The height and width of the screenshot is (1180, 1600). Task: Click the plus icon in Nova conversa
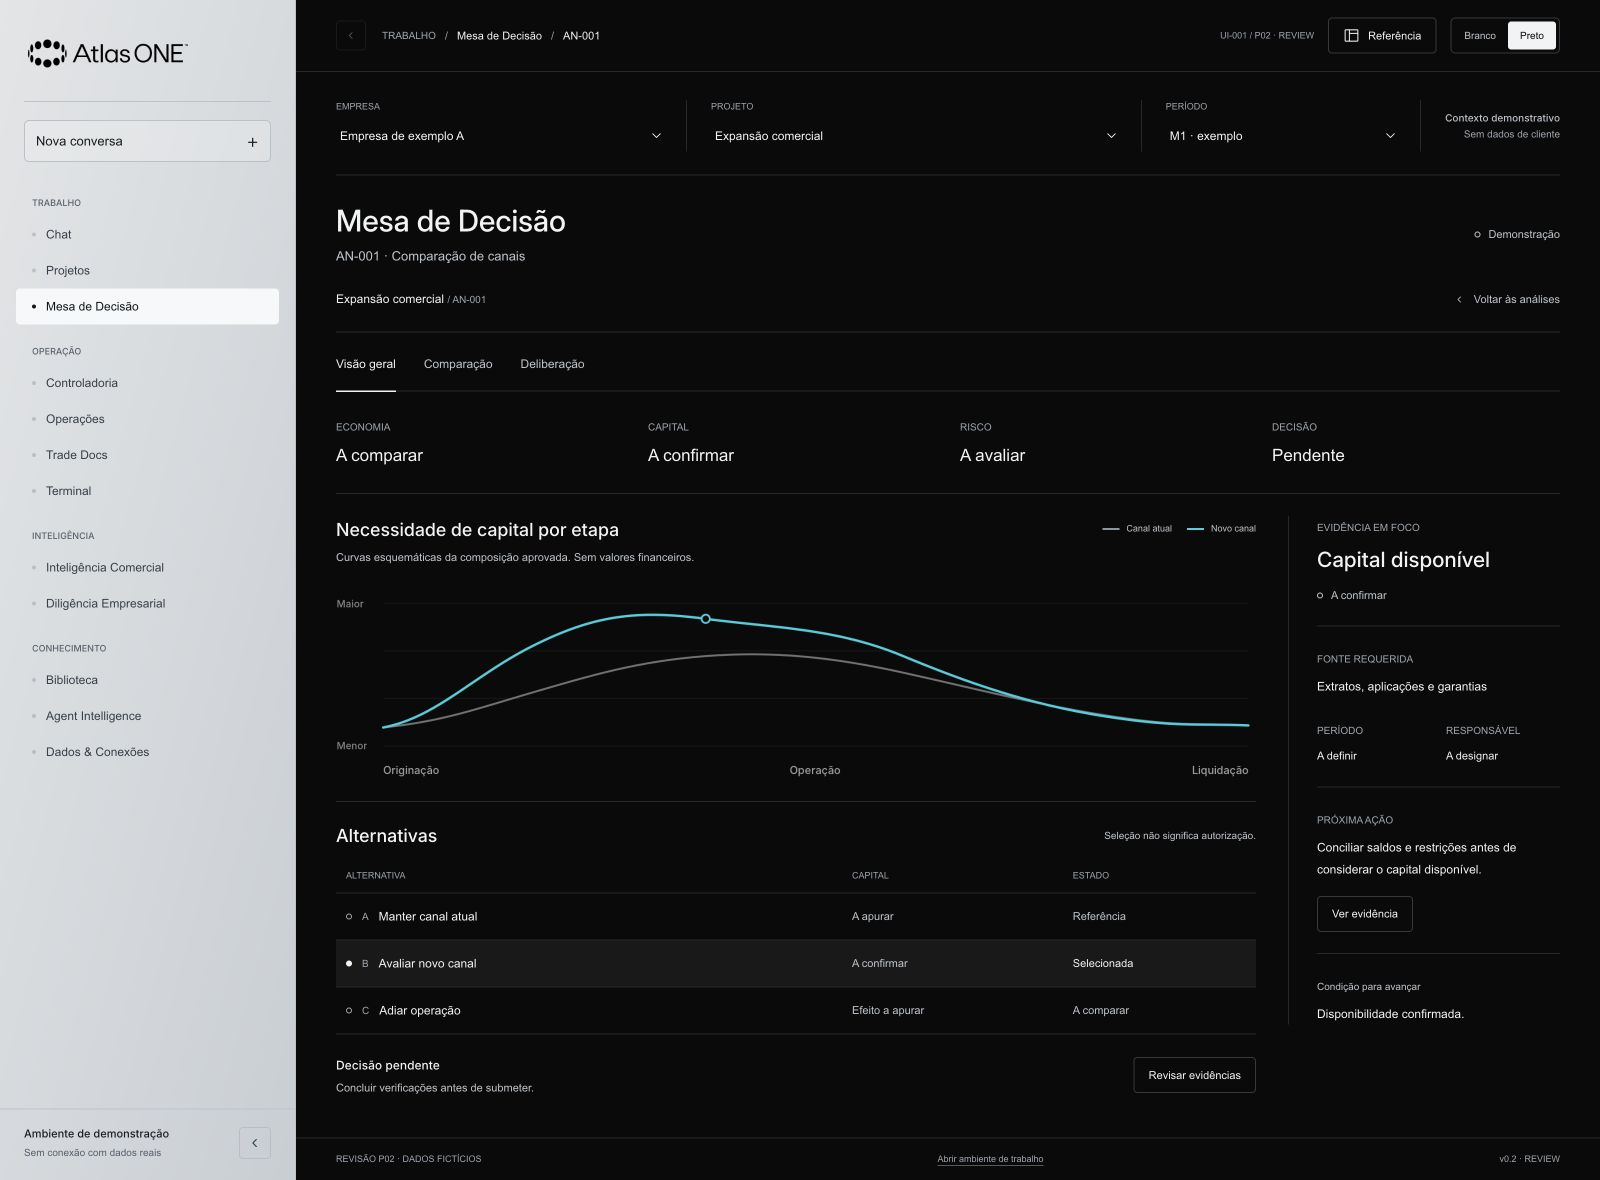(252, 142)
